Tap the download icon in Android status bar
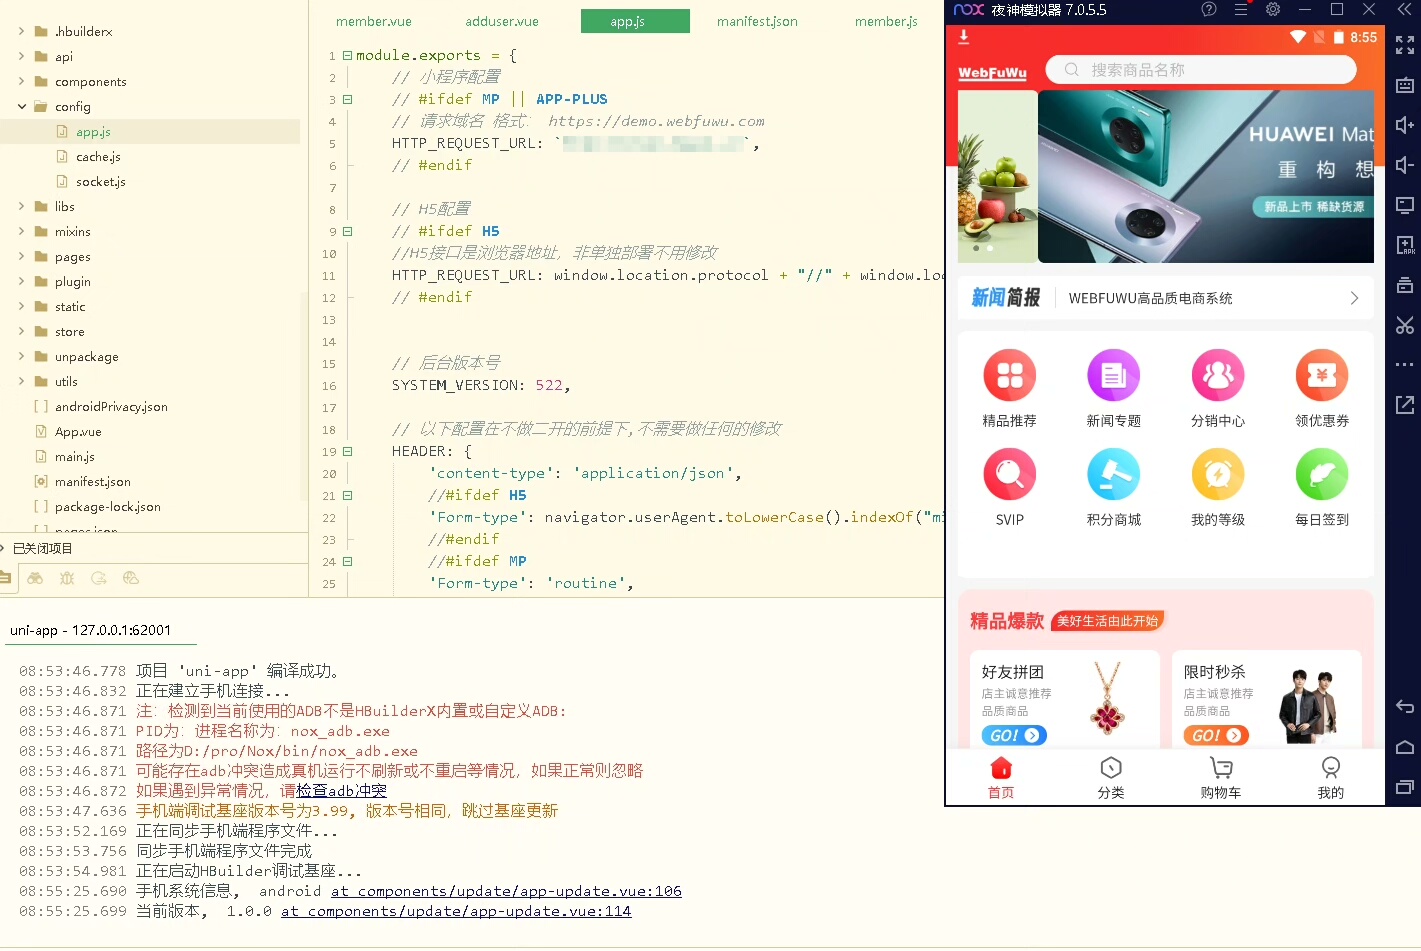The width and height of the screenshot is (1421, 951). pos(964,37)
